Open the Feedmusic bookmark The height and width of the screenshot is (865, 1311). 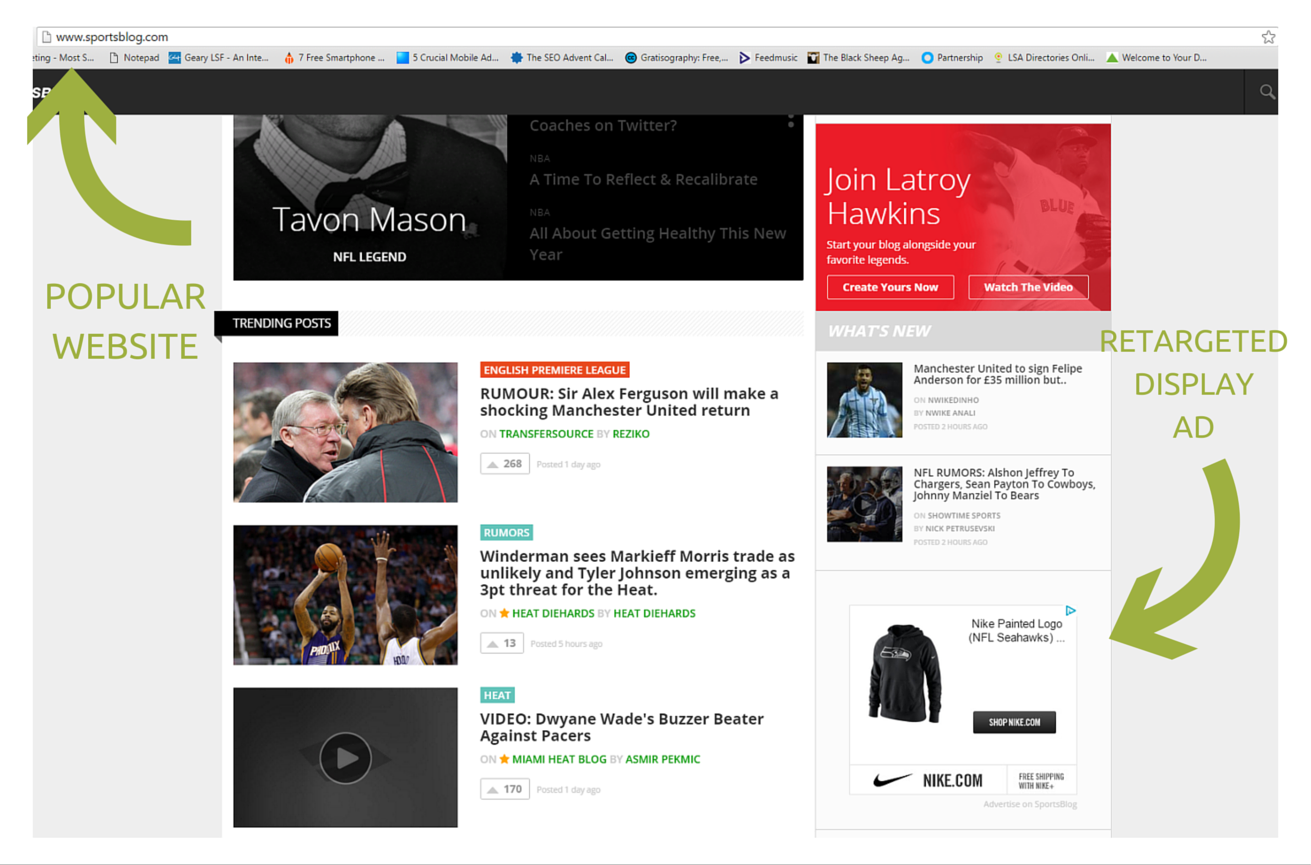pyautogui.click(x=768, y=58)
